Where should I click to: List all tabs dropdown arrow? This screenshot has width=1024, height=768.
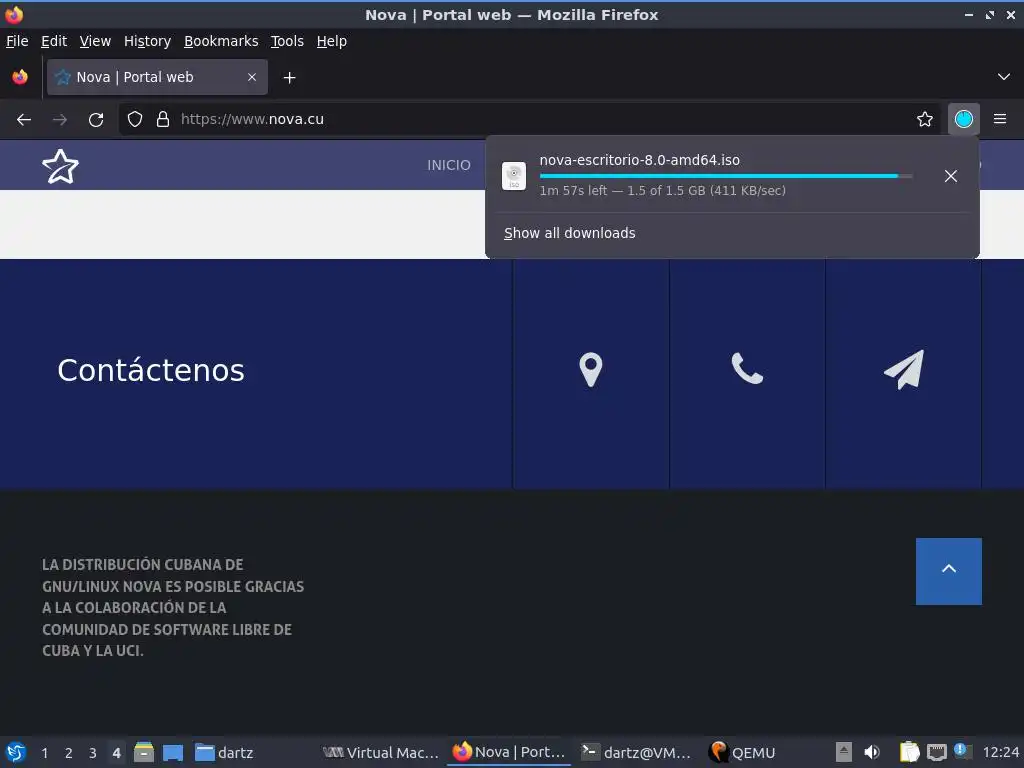point(1004,77)
